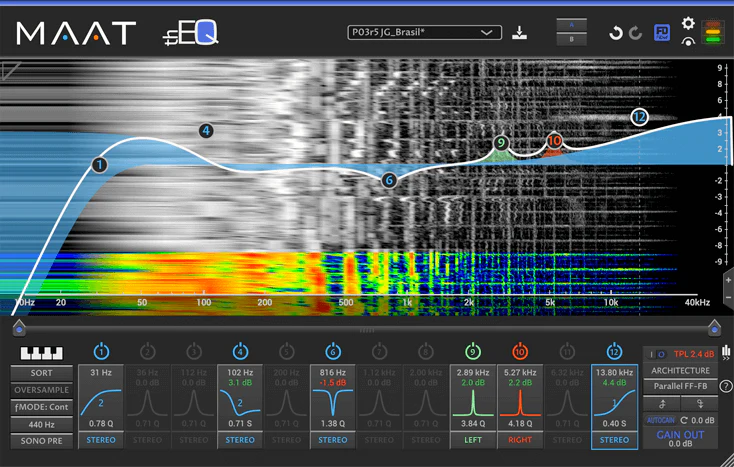Click the band 1 high-pass filter shape
Screen dimensions: 734x467
point(101,402)
